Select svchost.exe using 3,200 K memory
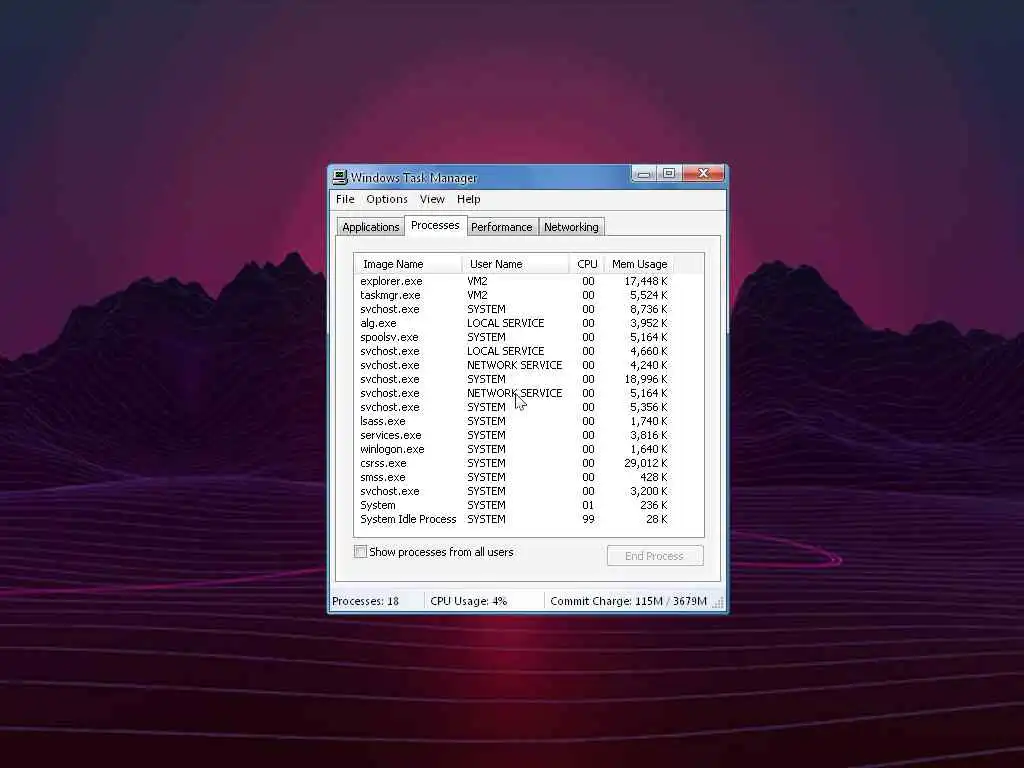This screenshot has height=768, width=1024. tap(514, 491)
